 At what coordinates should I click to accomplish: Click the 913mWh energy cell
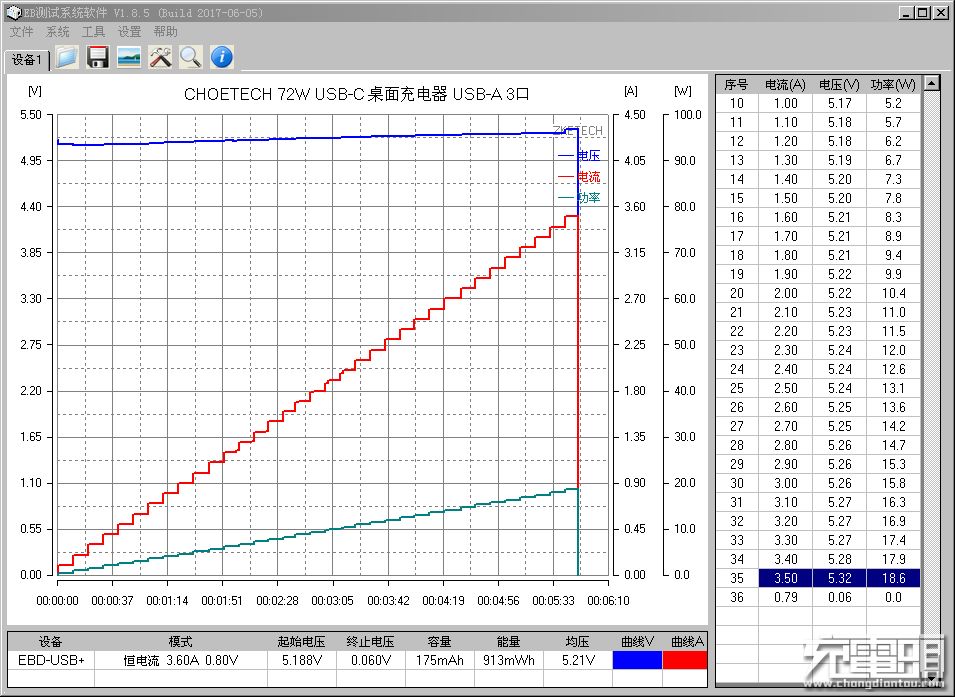[508, 660]
